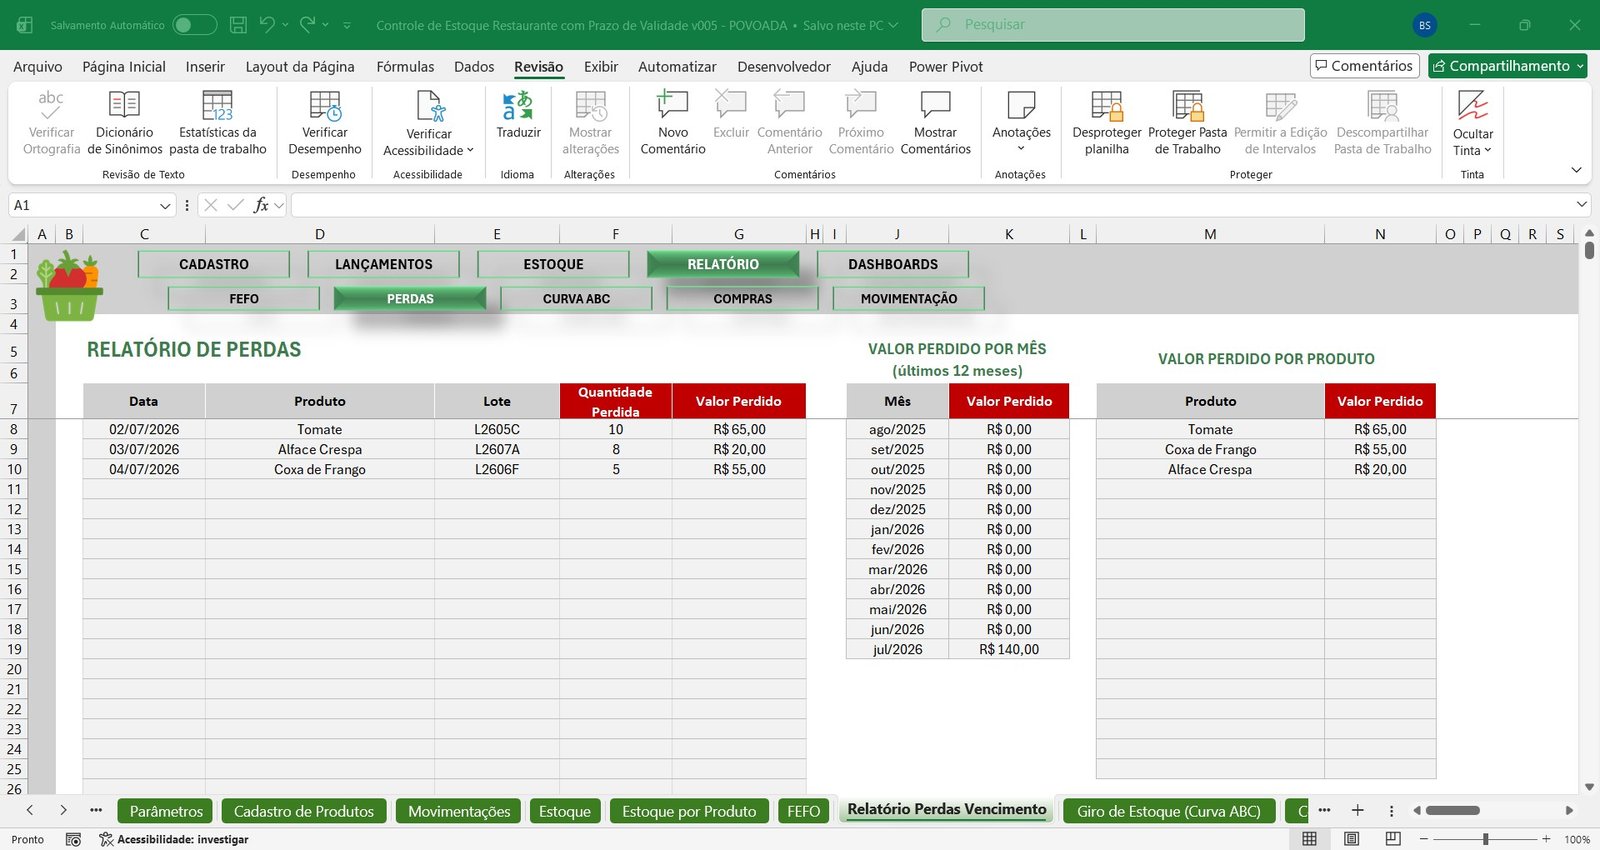Viewport: 1600px width, 850px height.
Task: Add a new sheet with plus button
Action: (1357, 810)
